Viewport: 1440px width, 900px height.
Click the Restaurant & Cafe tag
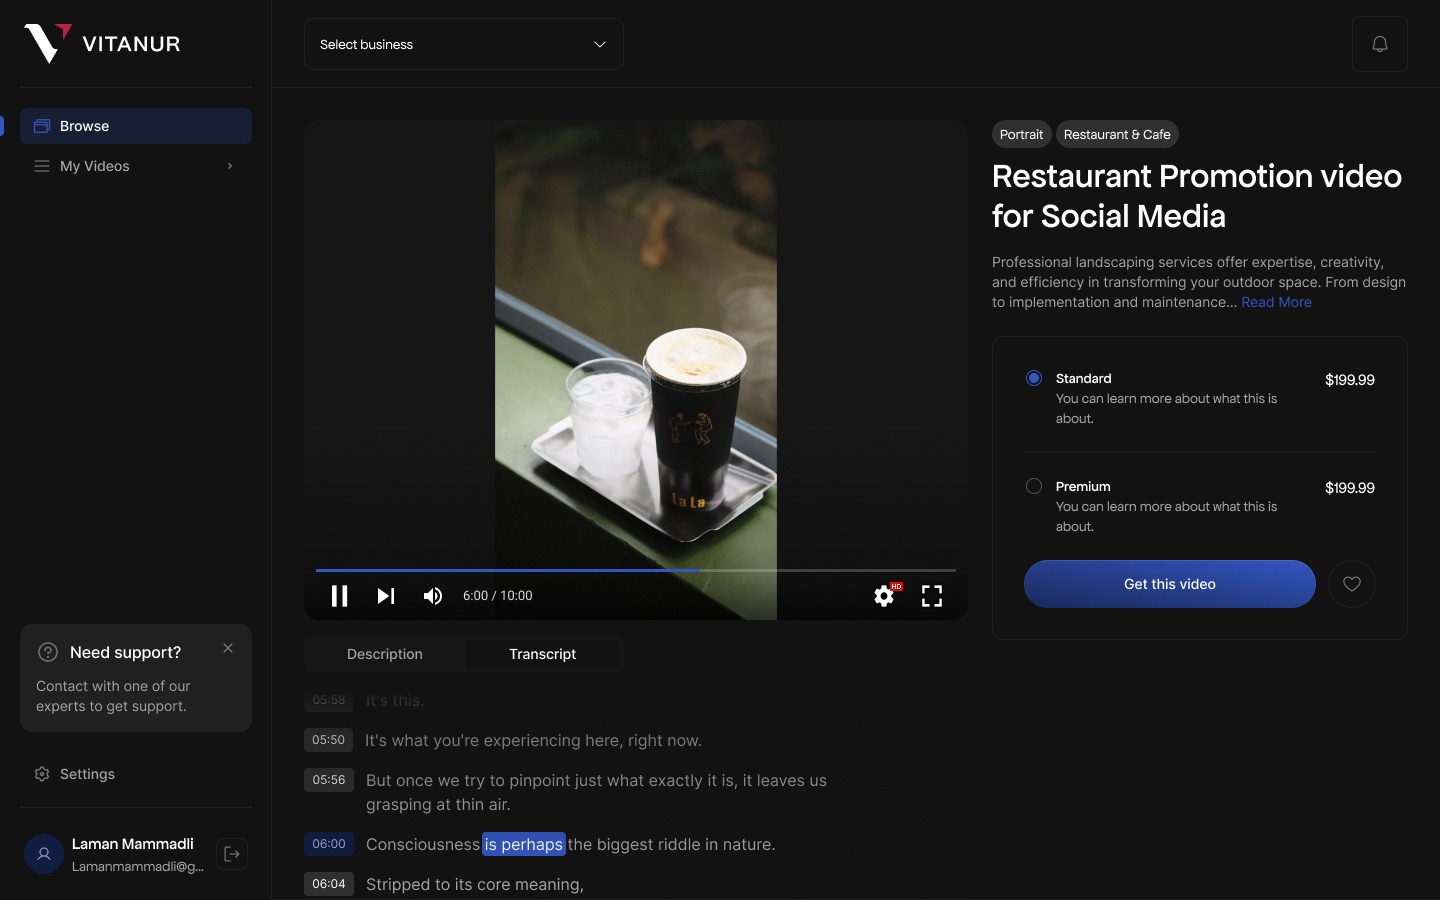[x=1117, y=134]
